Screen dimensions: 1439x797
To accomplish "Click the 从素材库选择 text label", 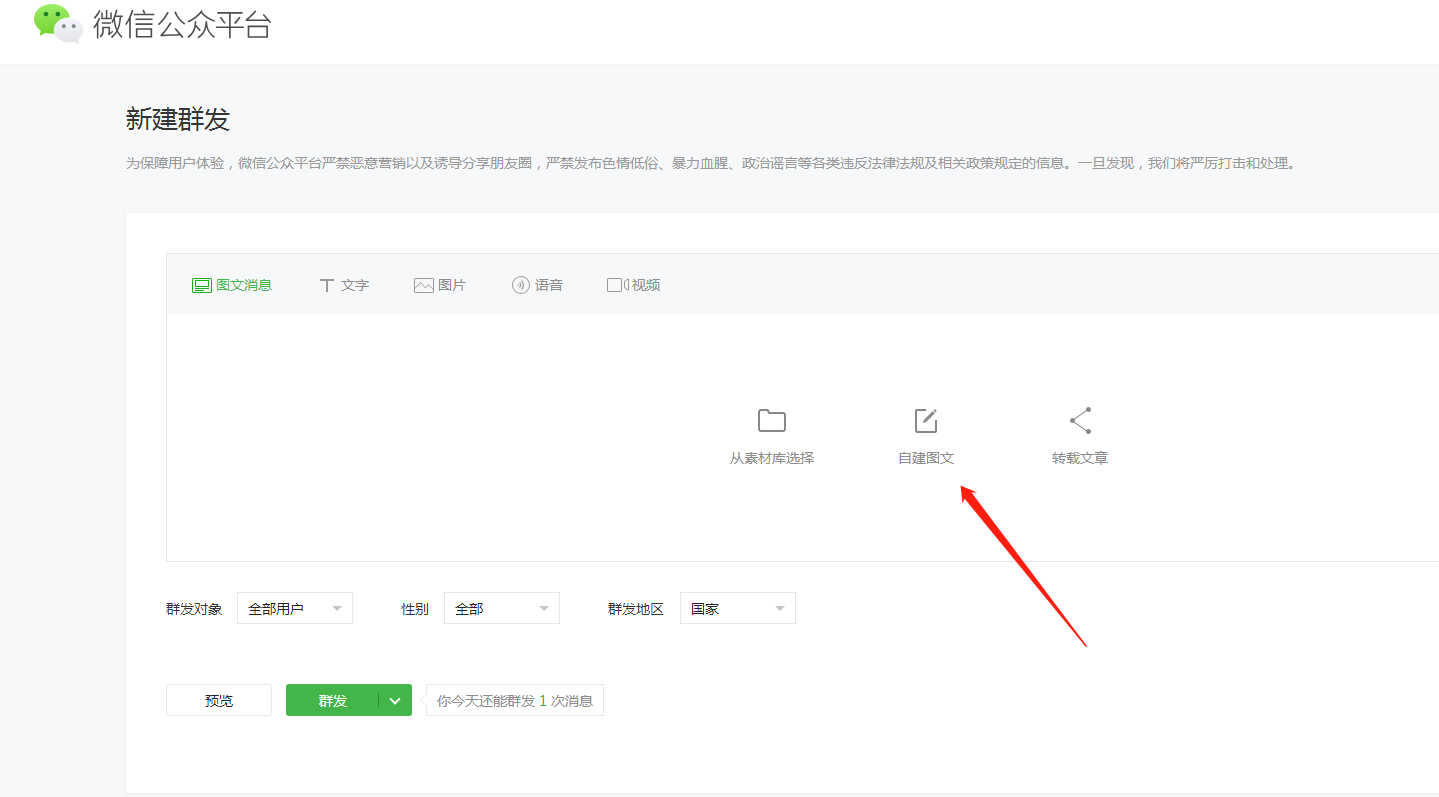I will [x=771, y=458].
